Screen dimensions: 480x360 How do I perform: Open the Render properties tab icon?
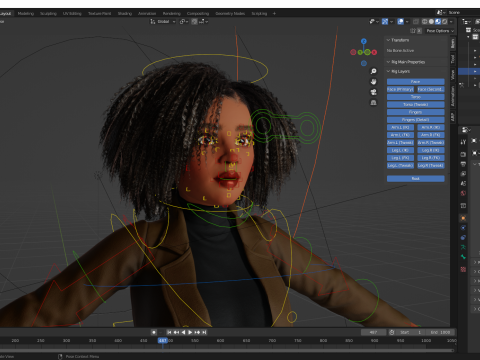(463, 154)
